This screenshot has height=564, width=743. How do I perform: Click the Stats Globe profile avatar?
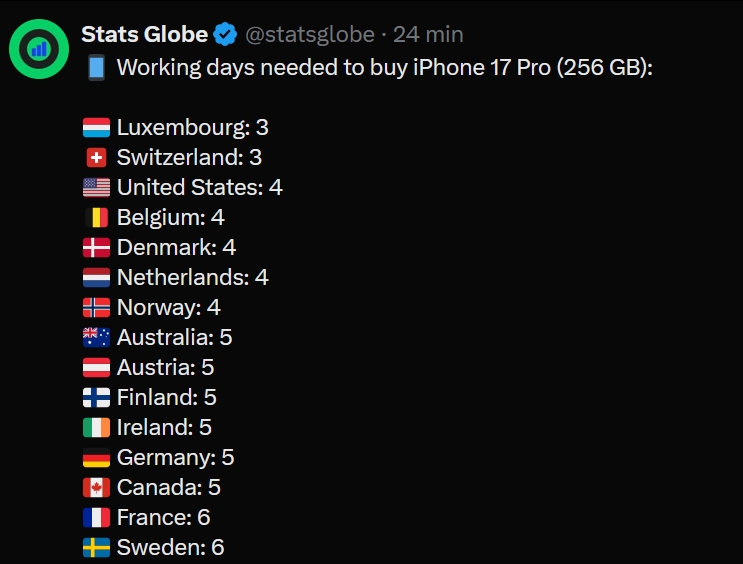point(39,47)
